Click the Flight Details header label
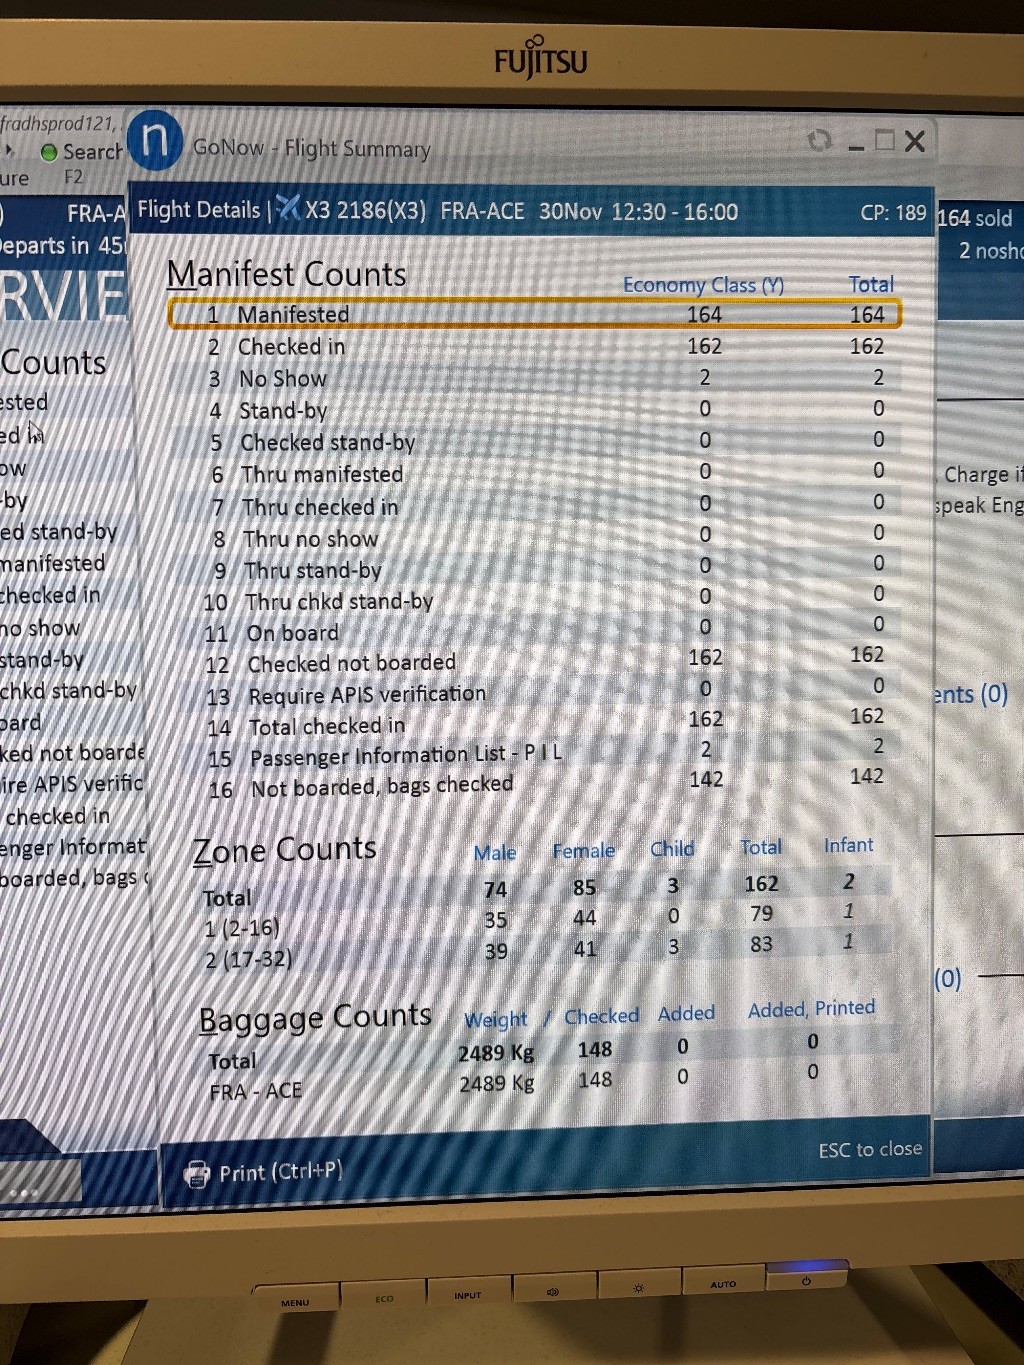1024x1365 pixels. tap(198, 210)
